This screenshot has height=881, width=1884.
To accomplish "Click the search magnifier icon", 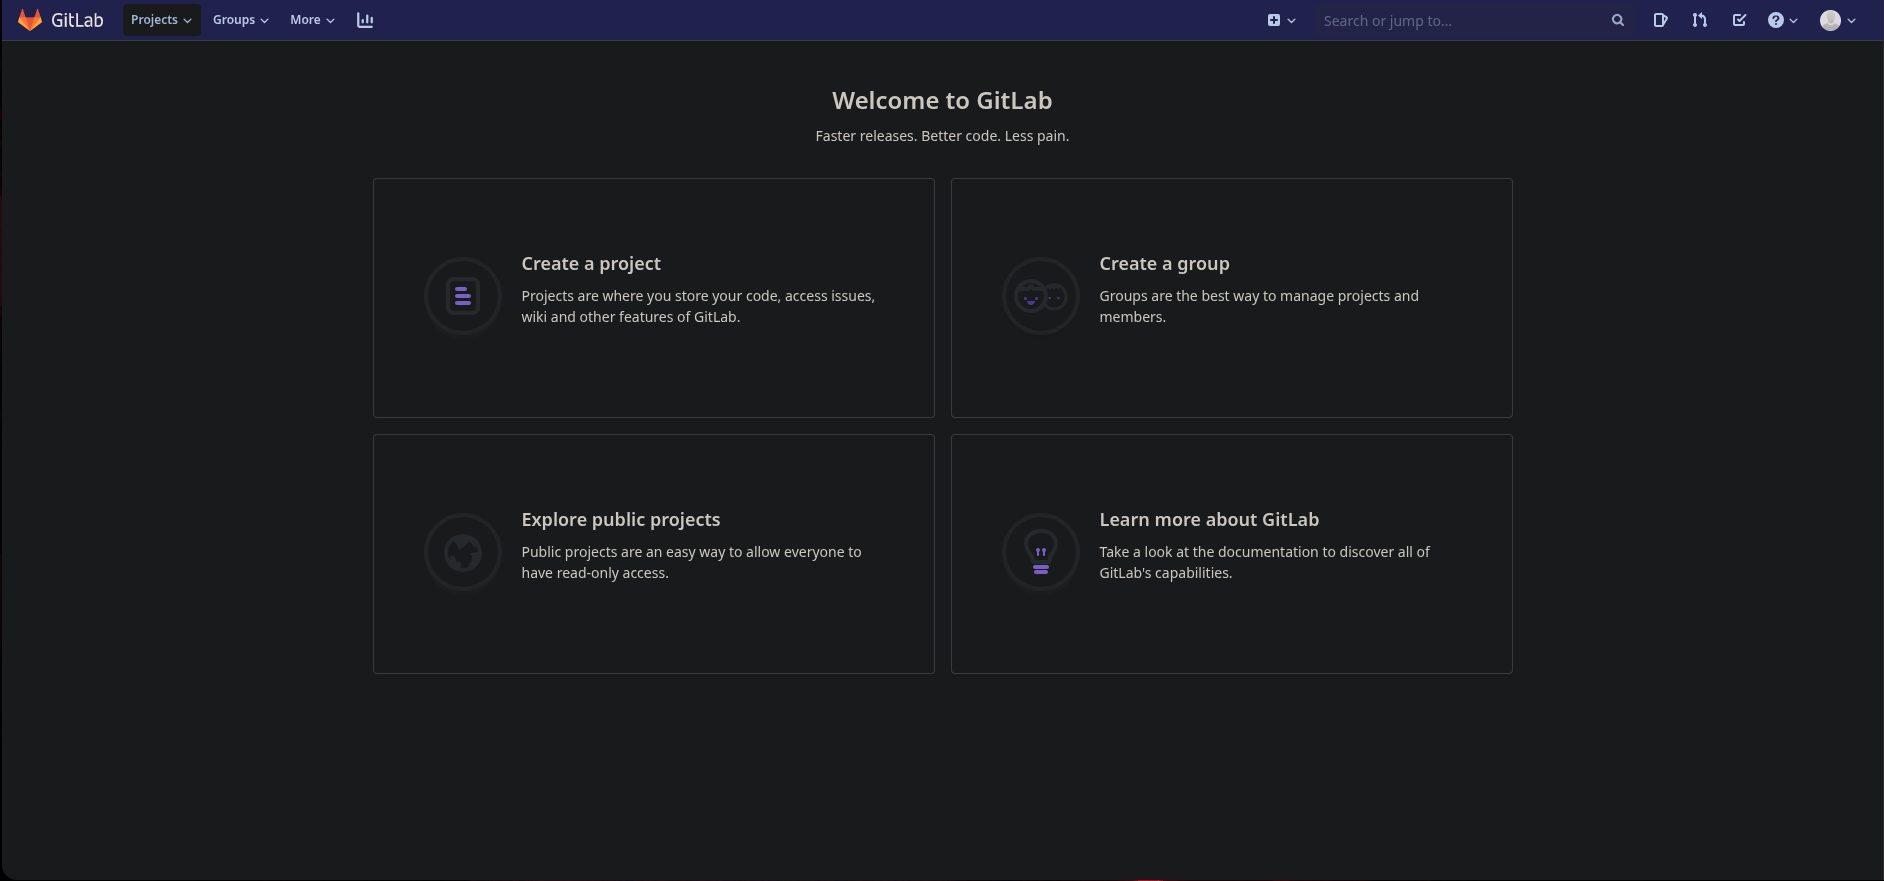I will (x=1618, y=20).
